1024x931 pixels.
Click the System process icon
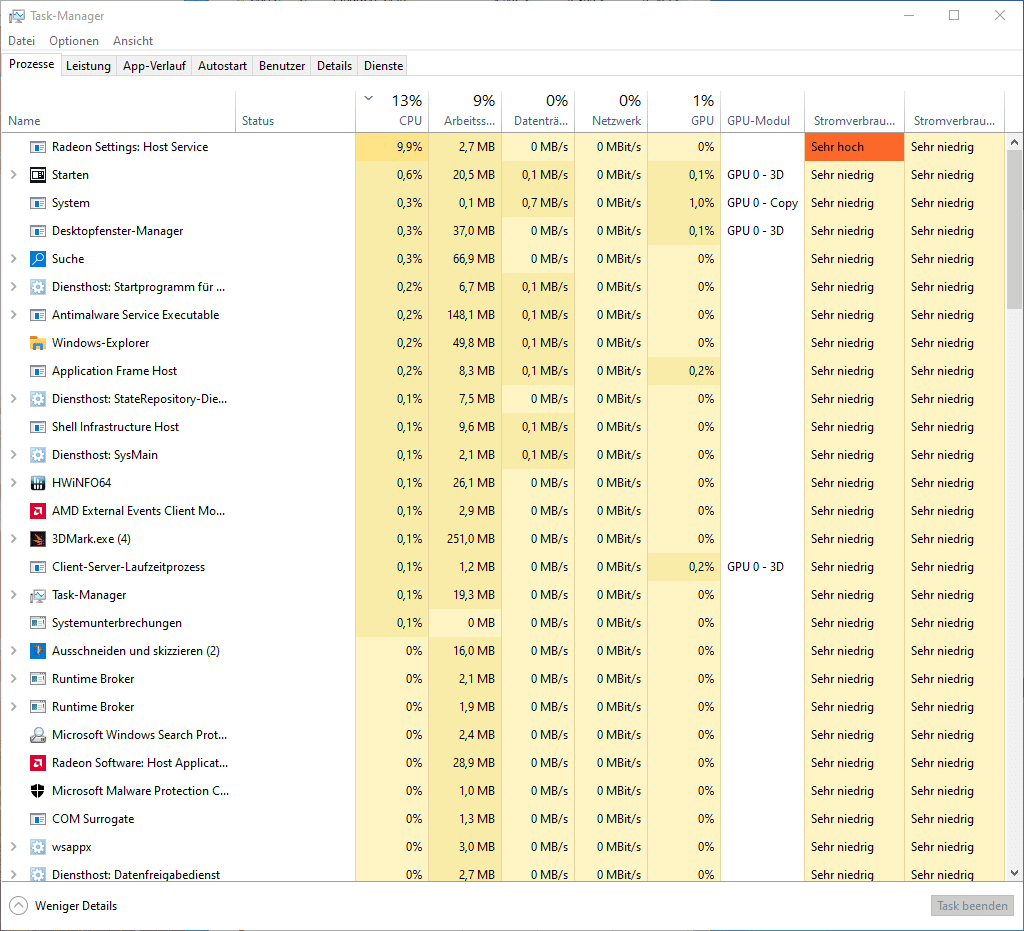(38, 203)
